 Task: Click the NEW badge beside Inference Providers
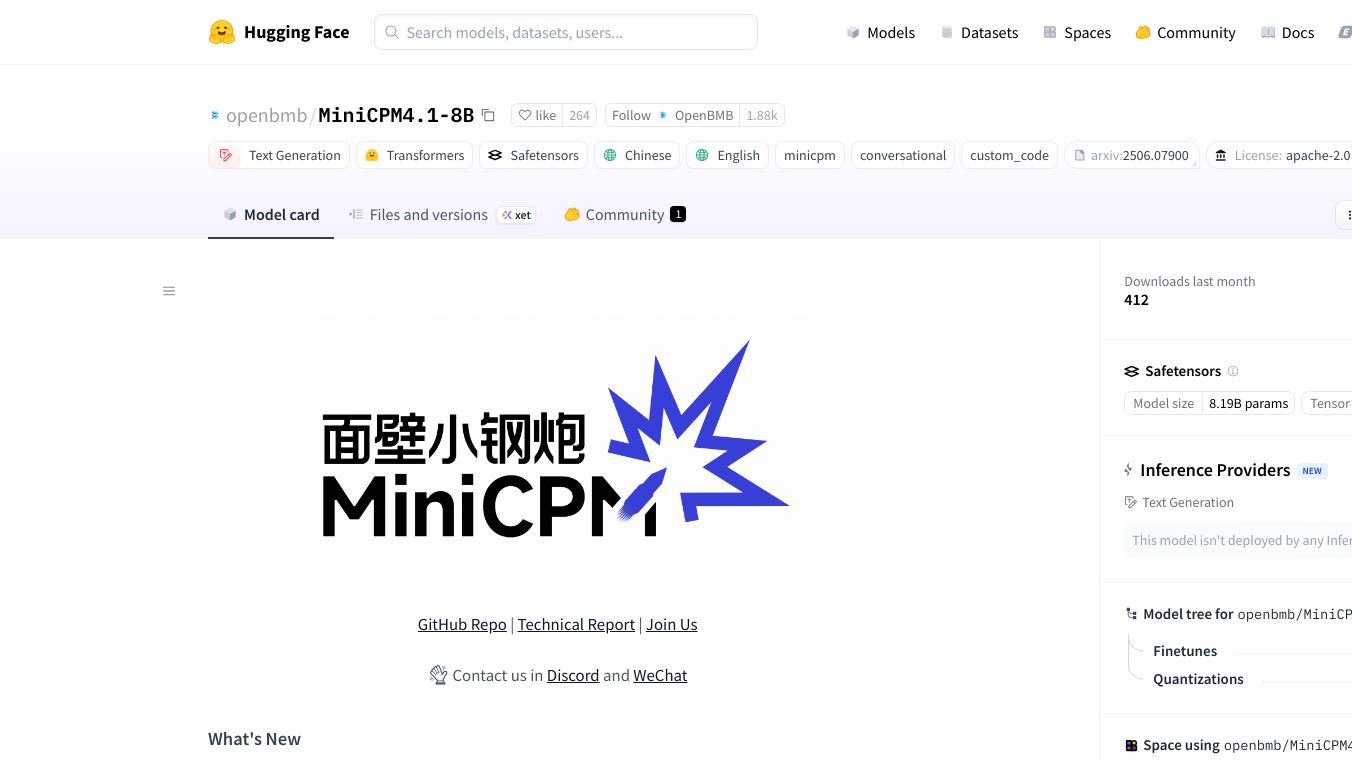tap(1312, 471)
